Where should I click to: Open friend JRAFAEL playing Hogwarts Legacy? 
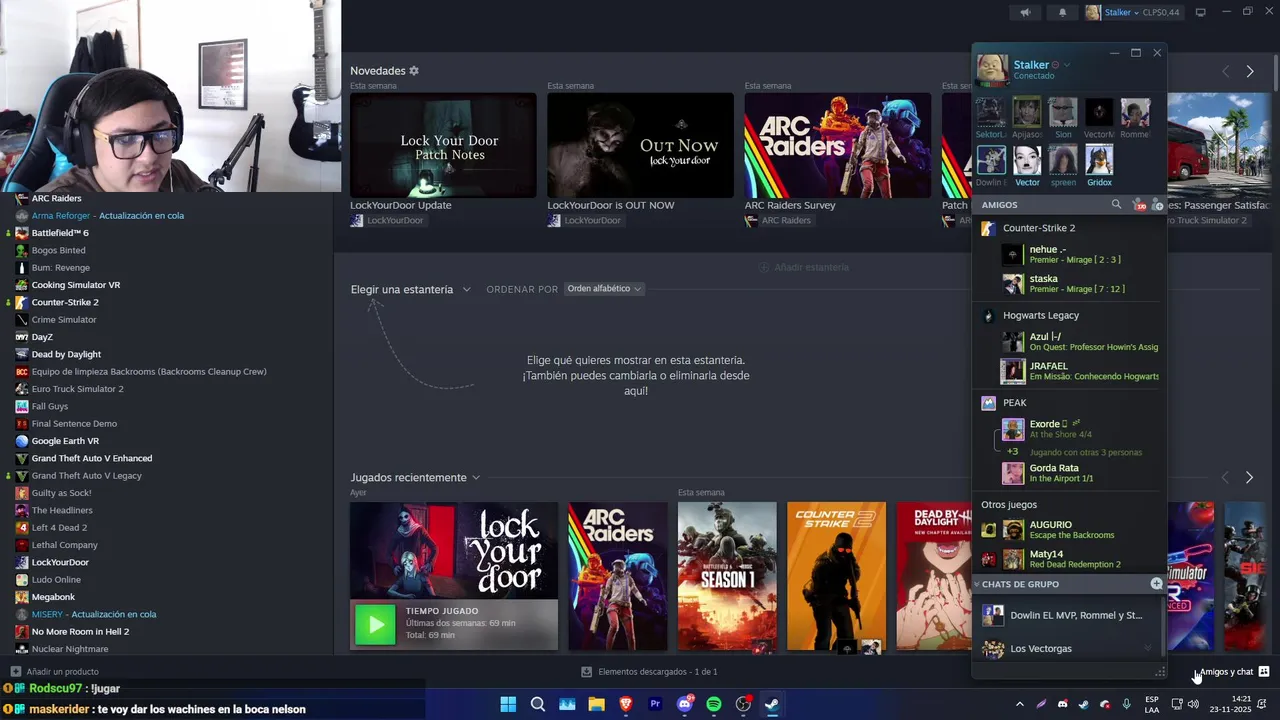[1080, 371]
